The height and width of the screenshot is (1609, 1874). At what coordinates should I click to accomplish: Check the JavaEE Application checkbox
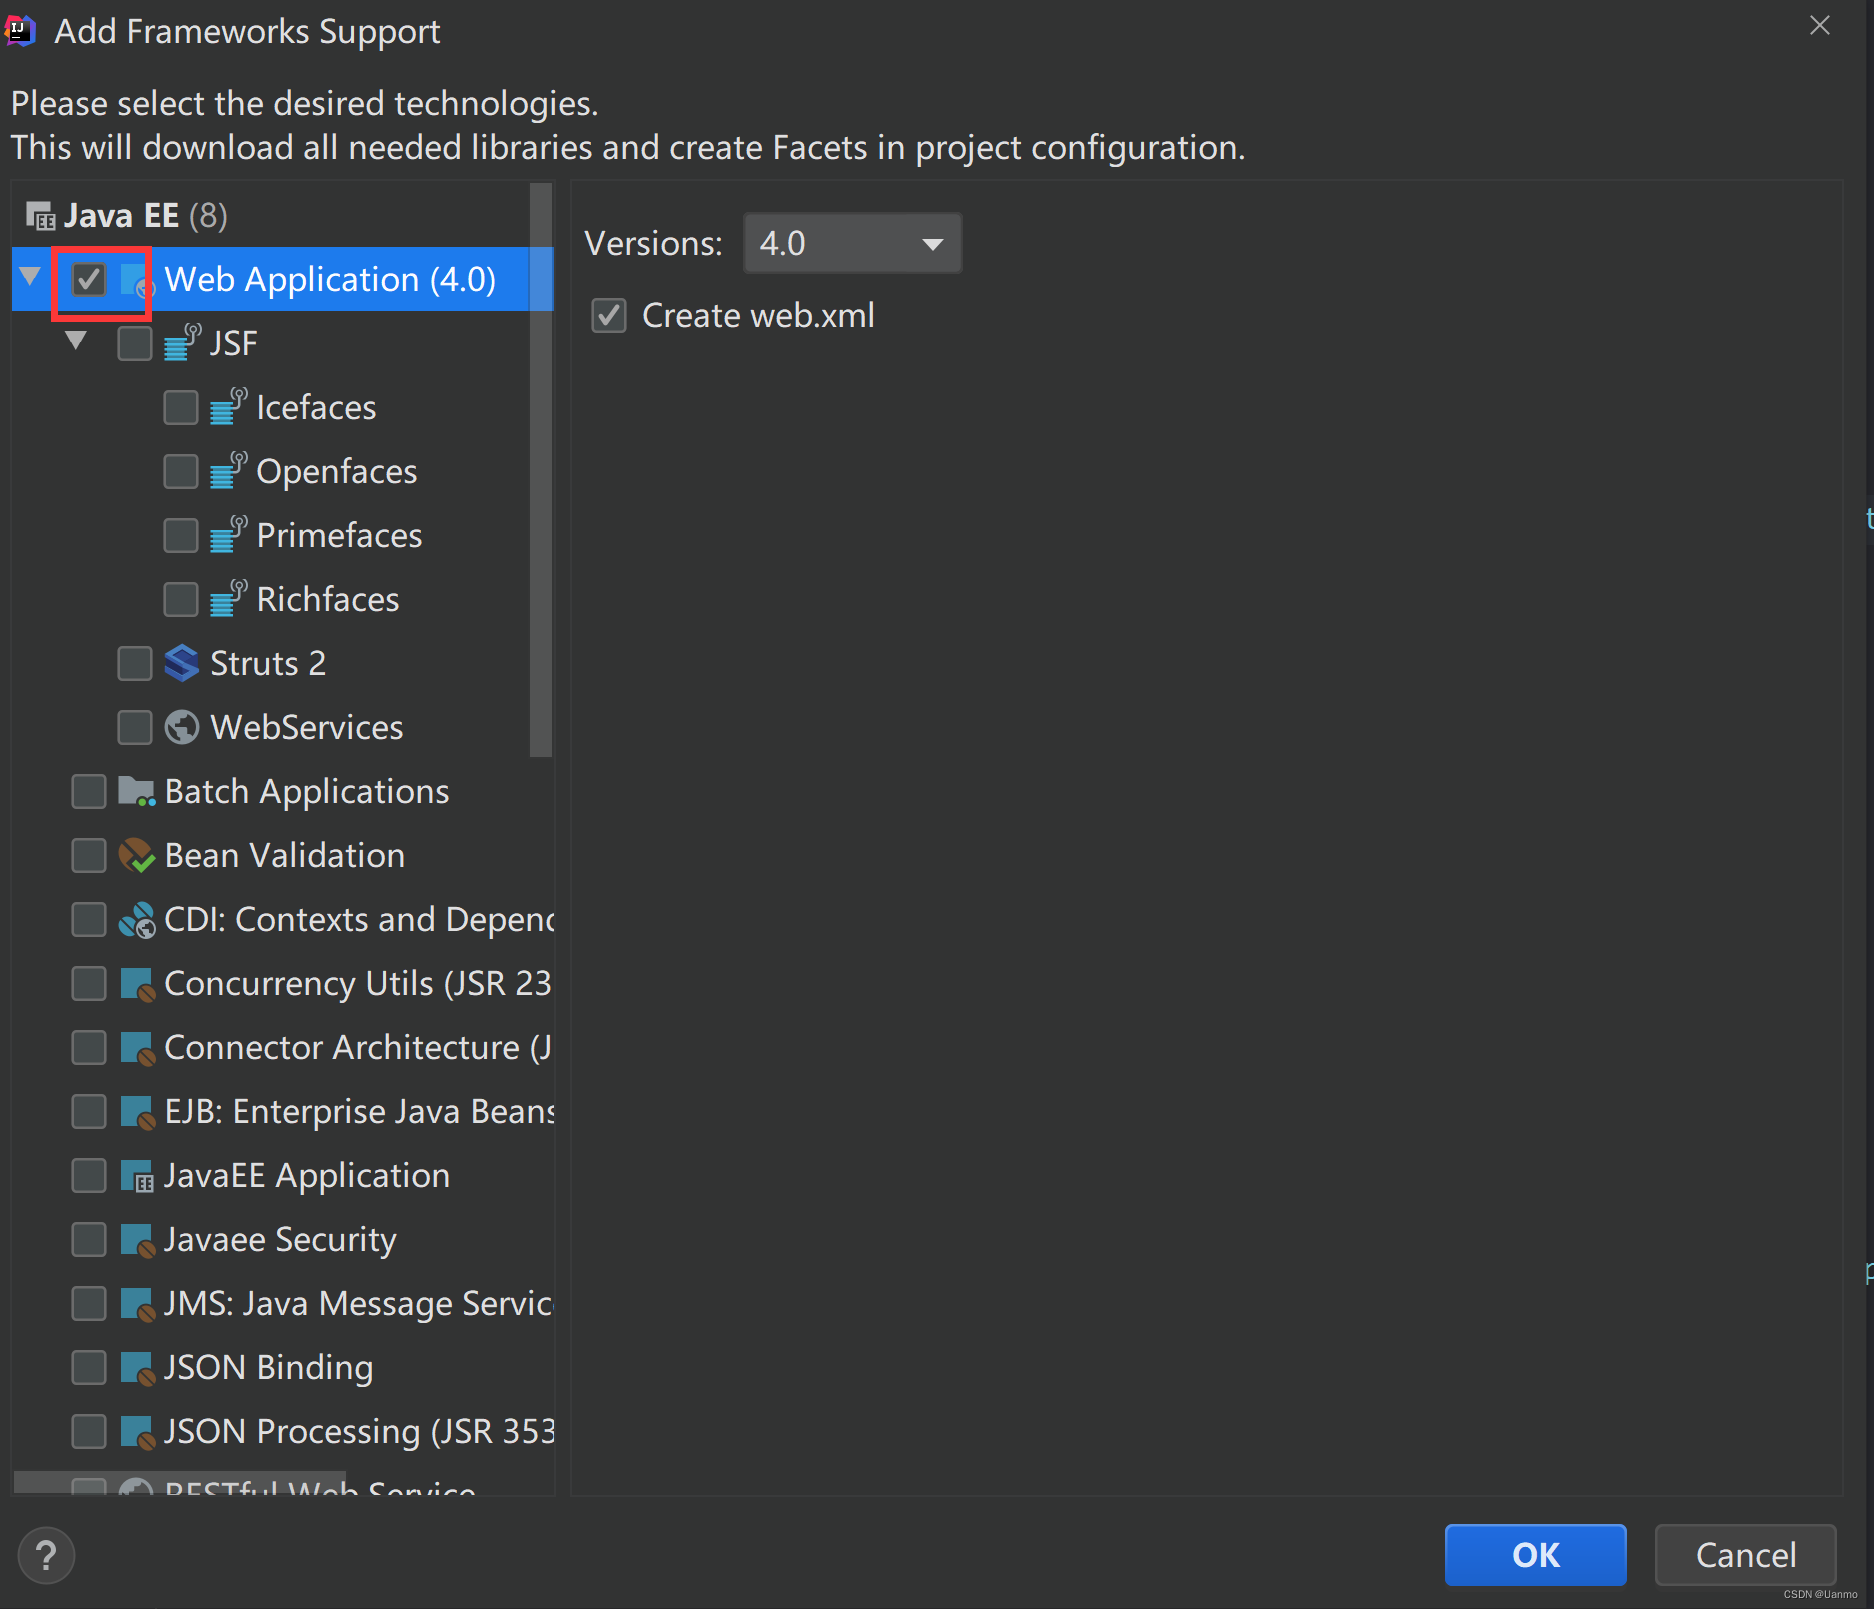tap(89, 1175)
